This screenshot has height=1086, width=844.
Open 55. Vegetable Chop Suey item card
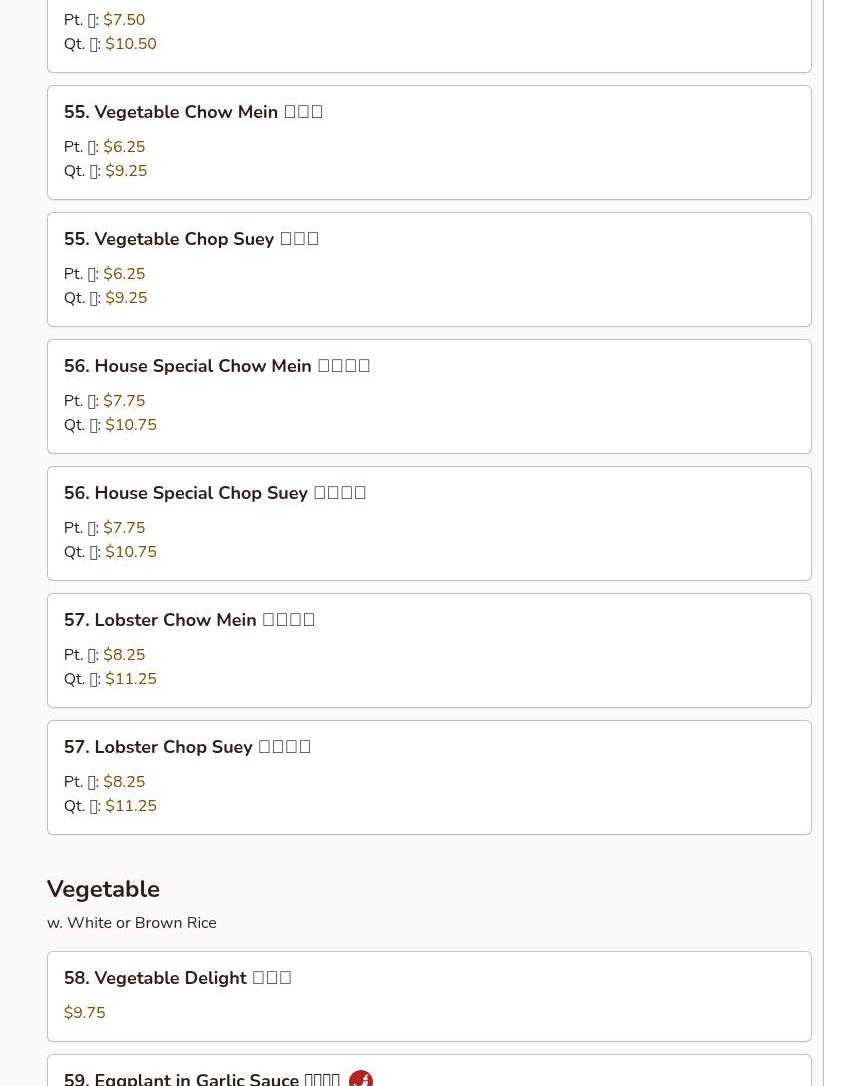pyautogui.click(x=429, y=269)
